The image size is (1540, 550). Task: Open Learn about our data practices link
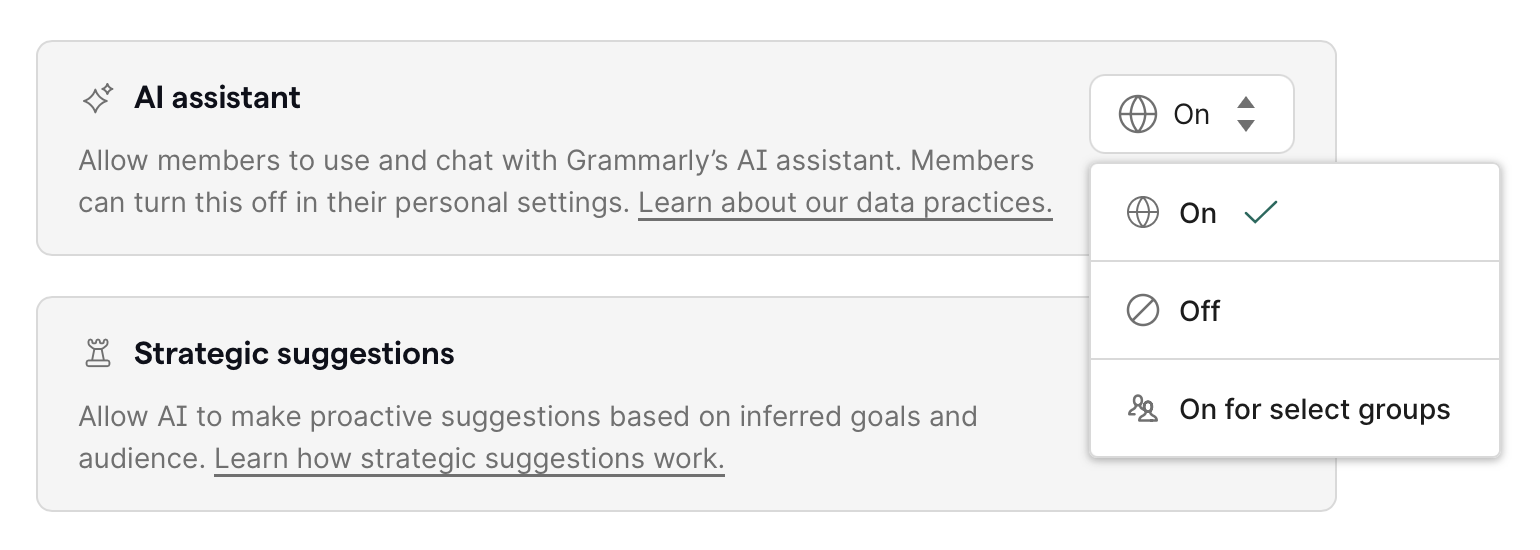(x=845, y=203)
